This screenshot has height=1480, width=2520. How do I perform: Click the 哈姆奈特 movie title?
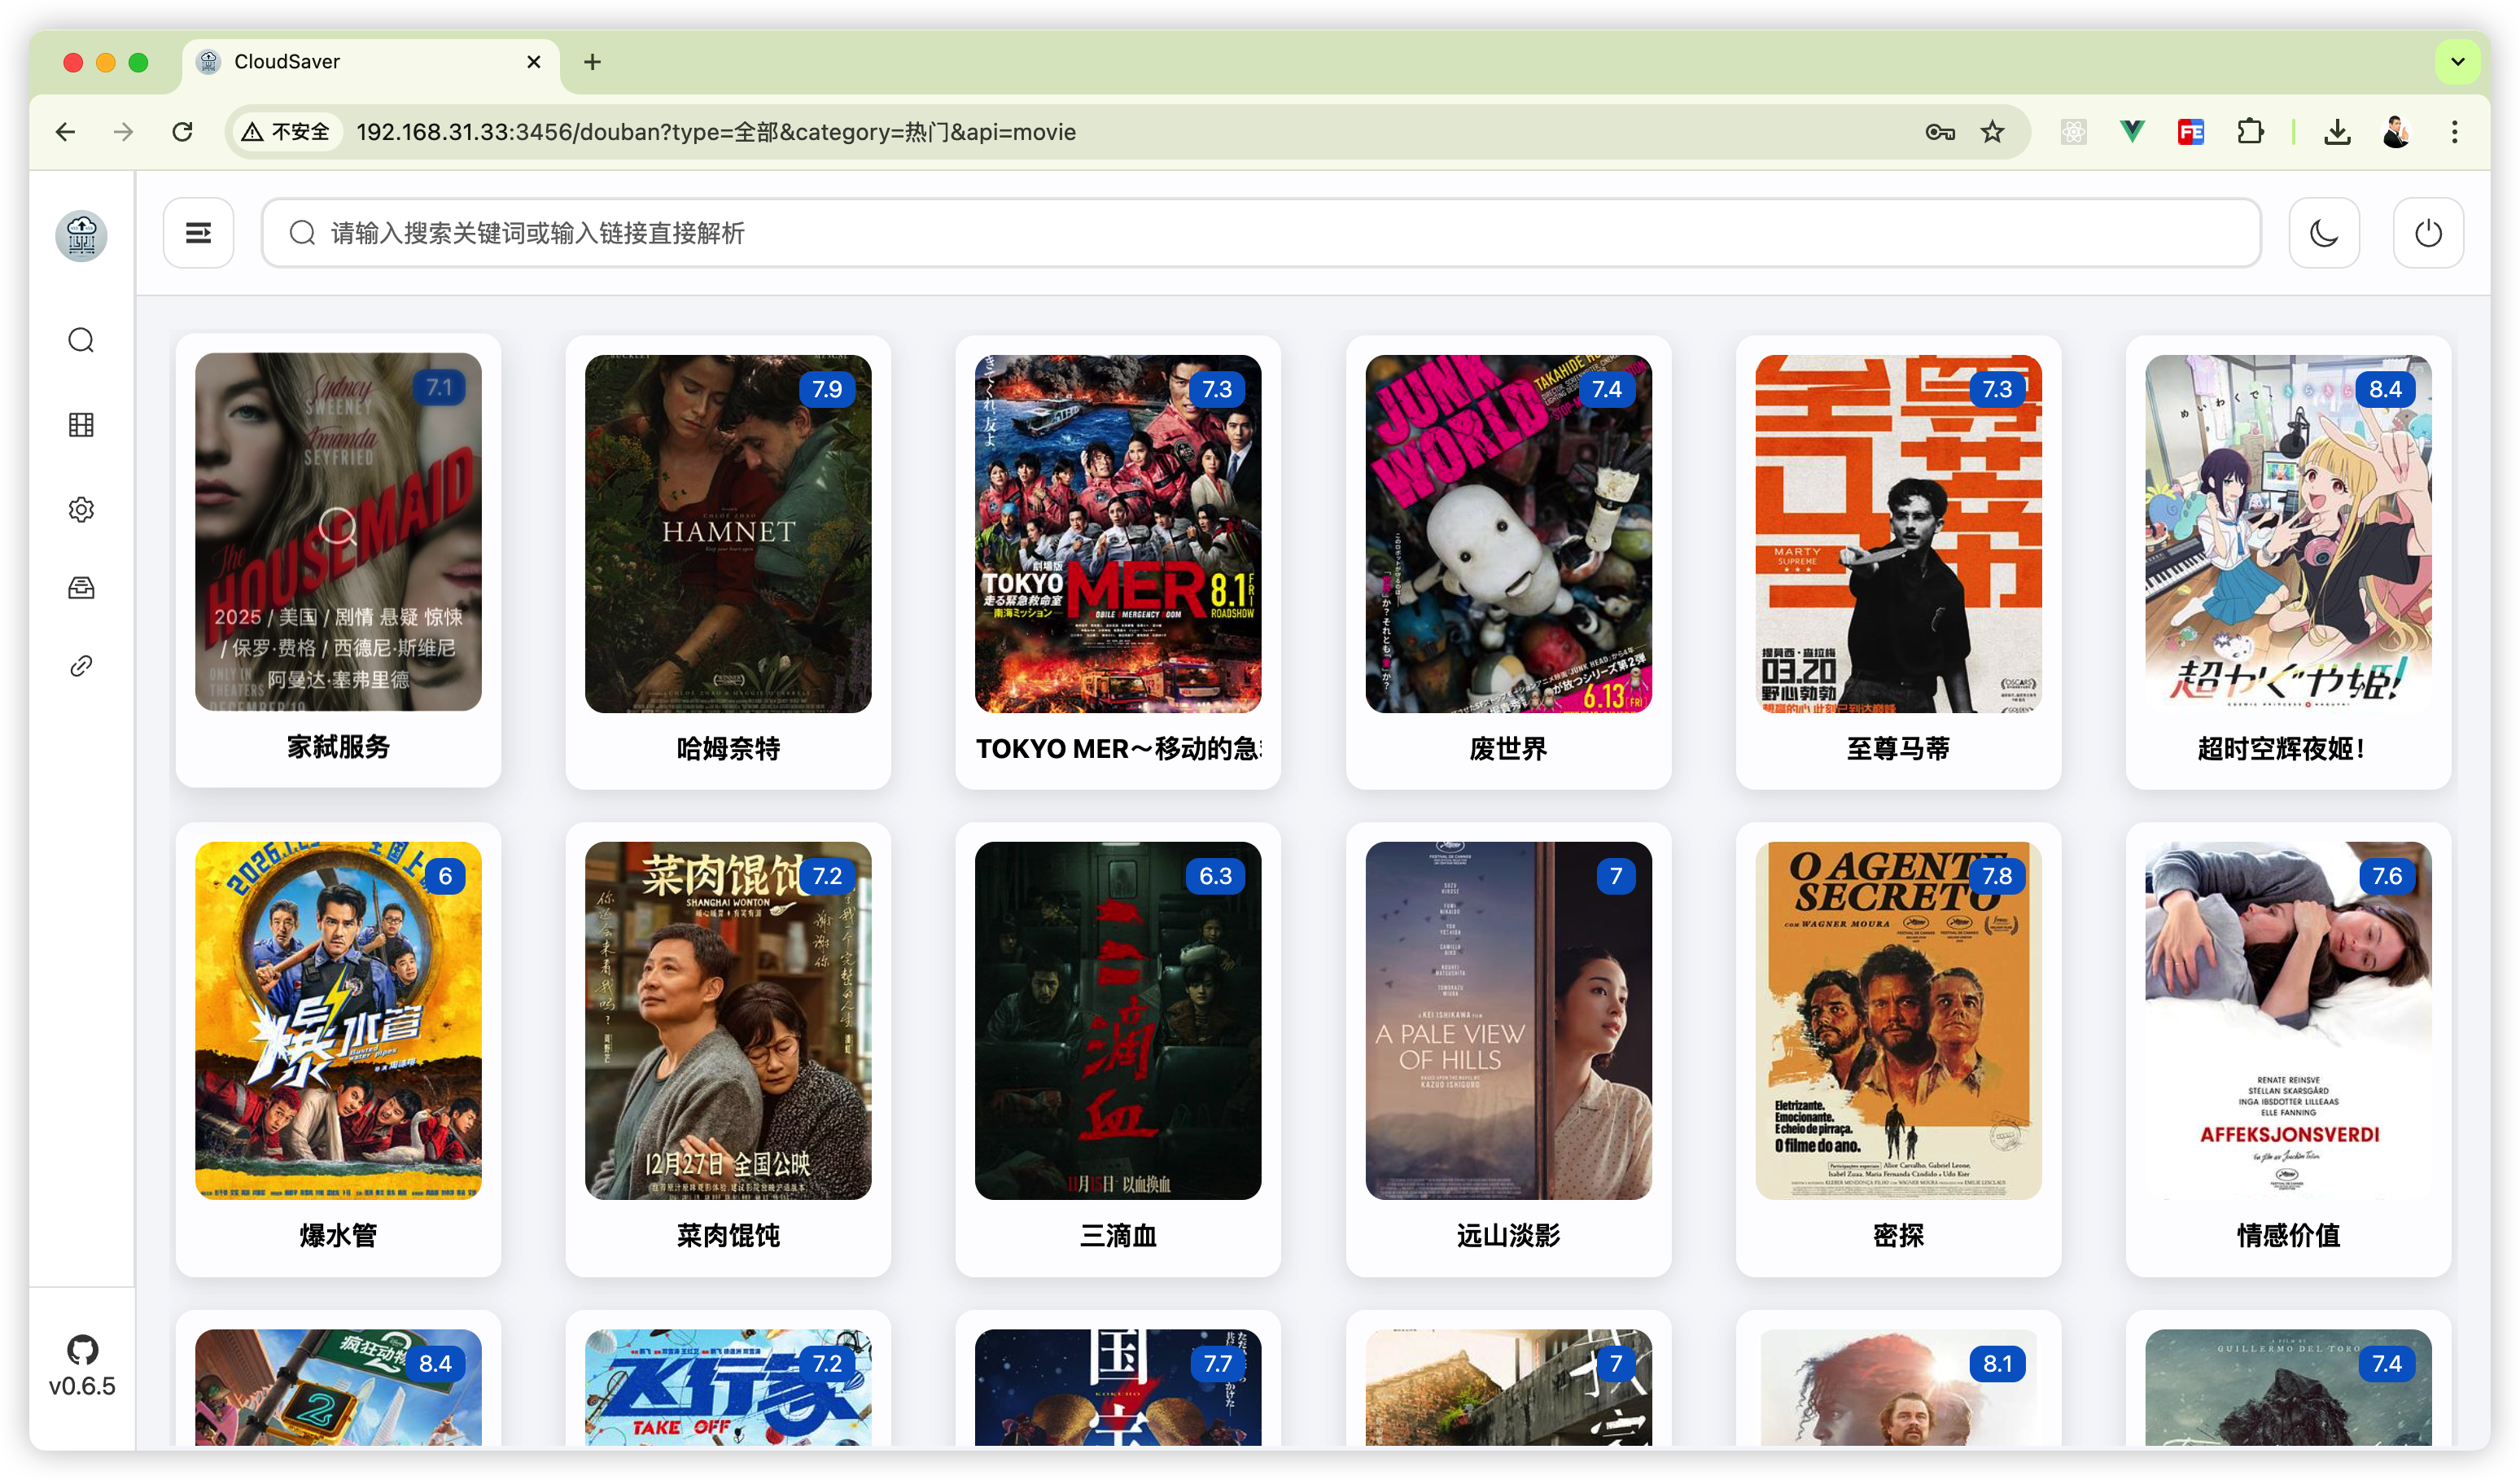728,748
